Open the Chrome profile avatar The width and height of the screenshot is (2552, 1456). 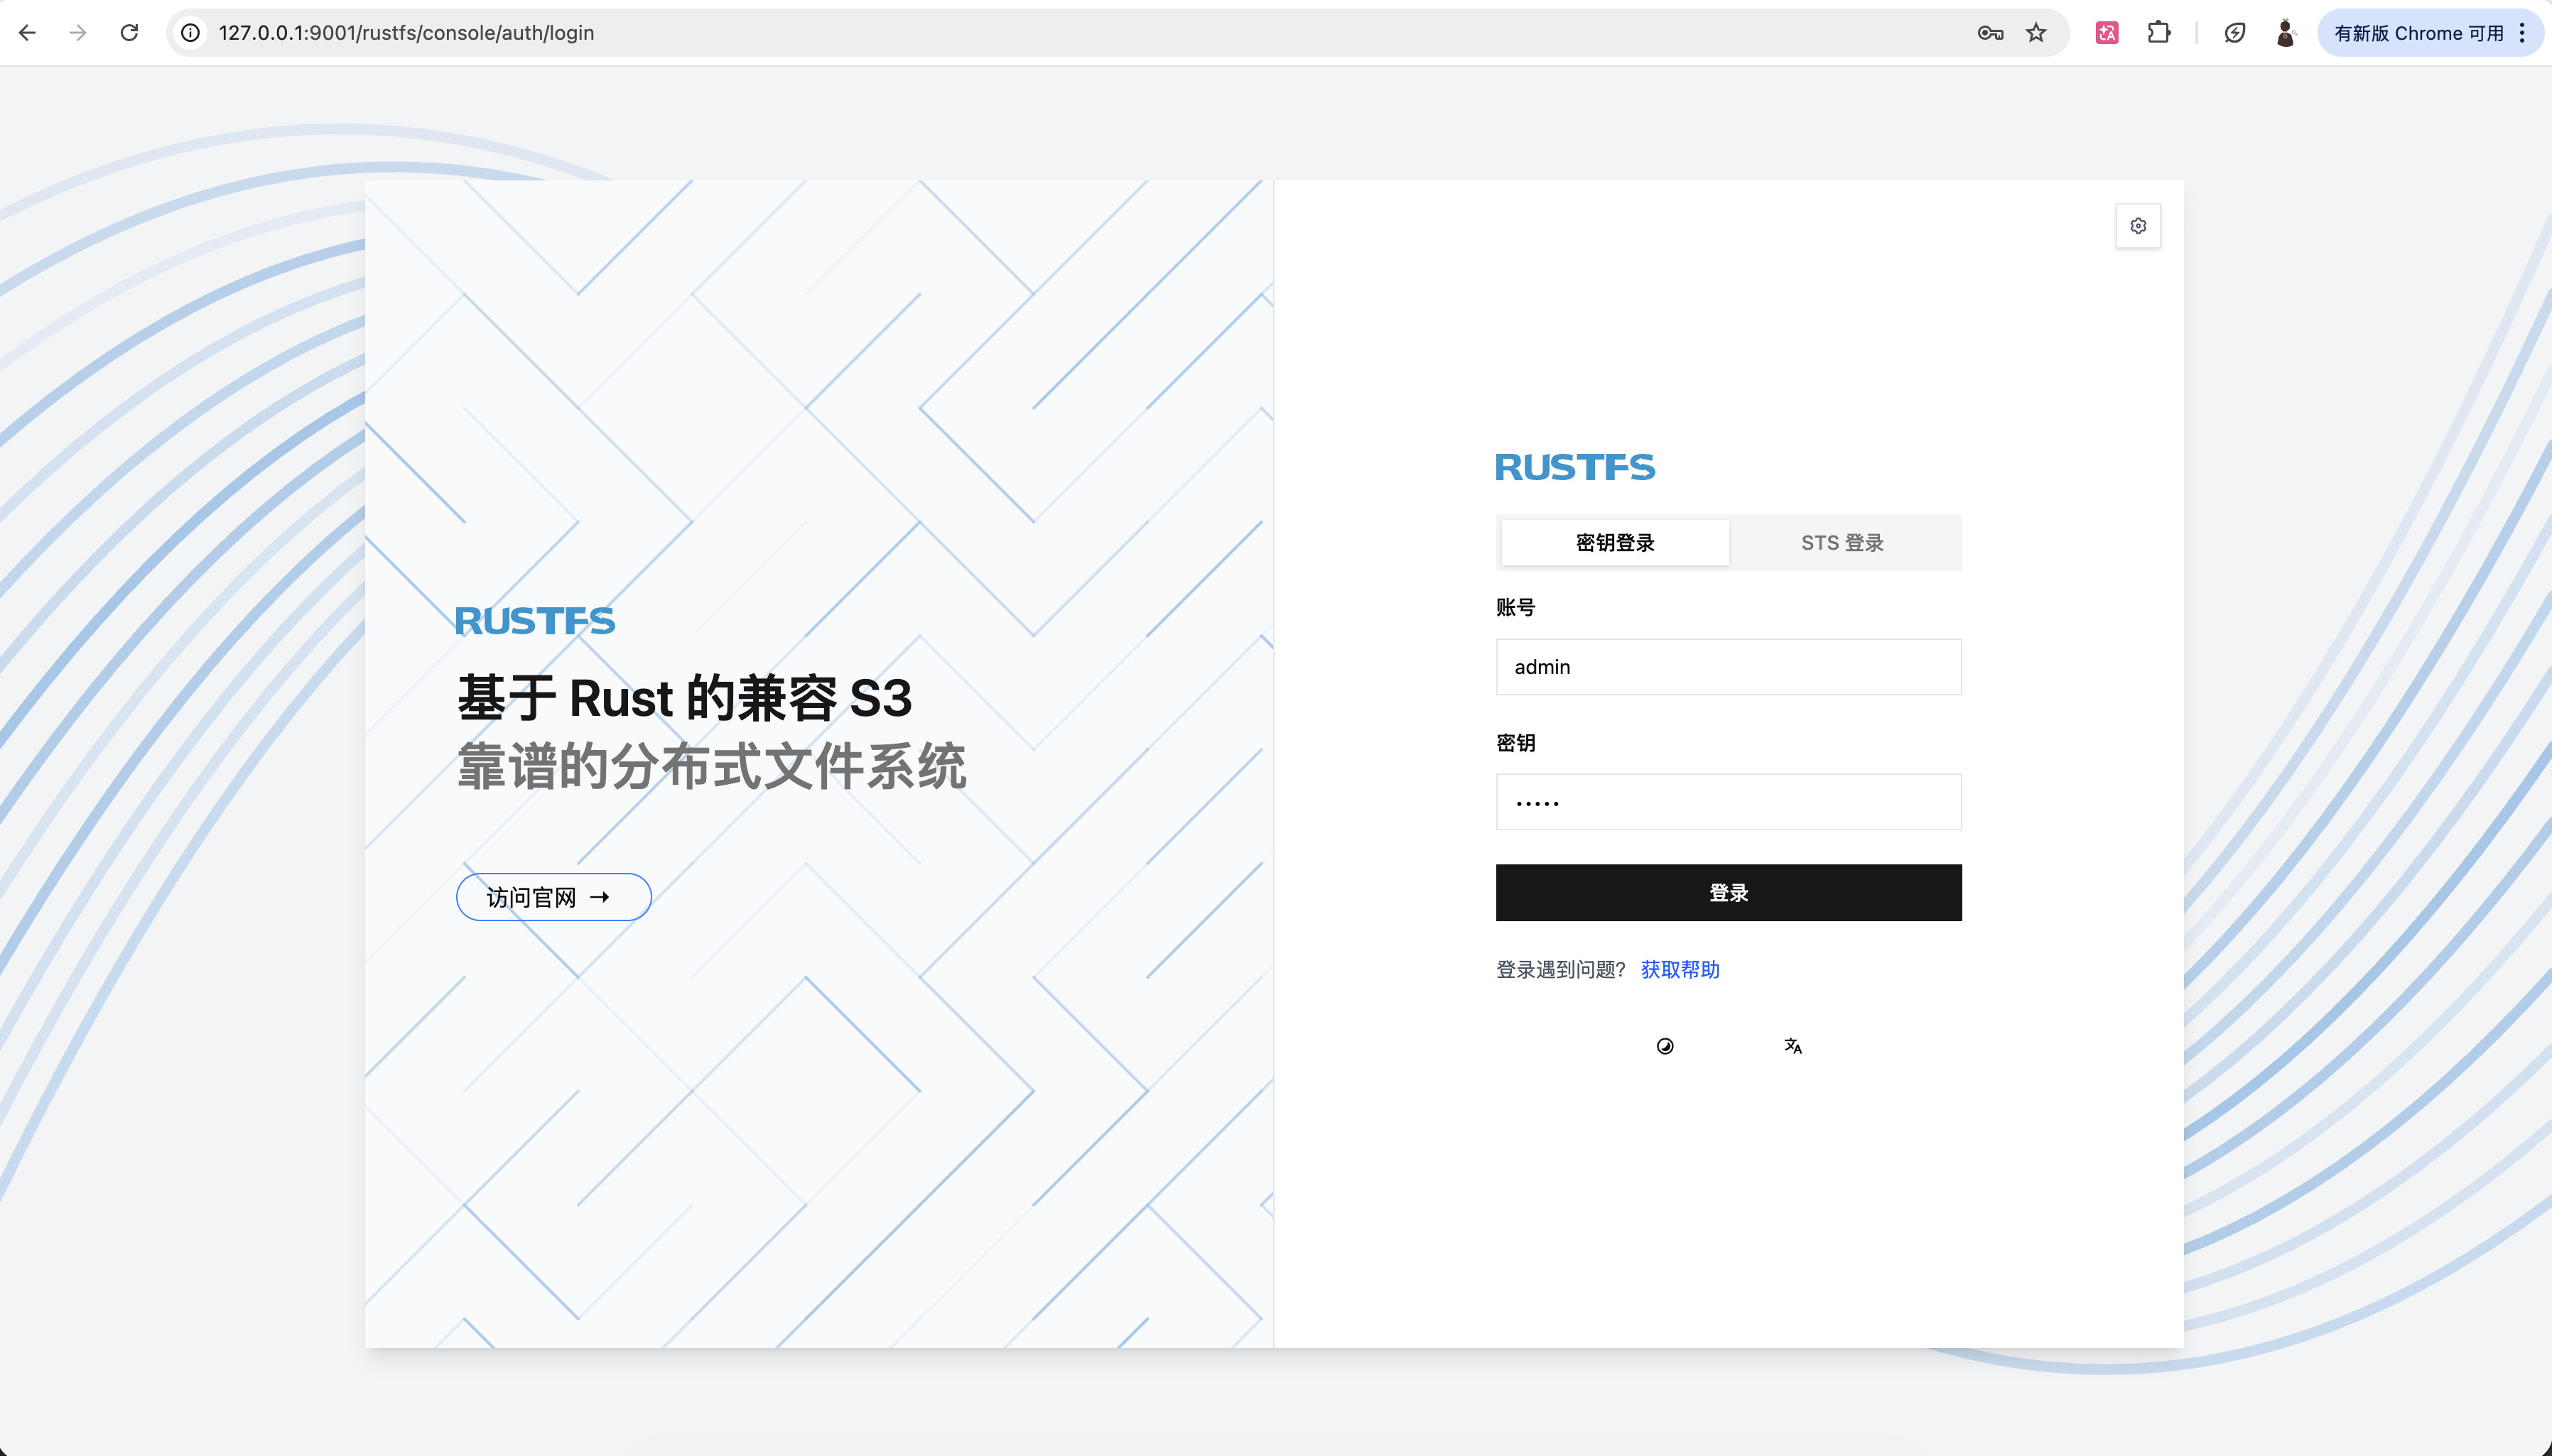pyautogui.click(x=2285, y=33)
